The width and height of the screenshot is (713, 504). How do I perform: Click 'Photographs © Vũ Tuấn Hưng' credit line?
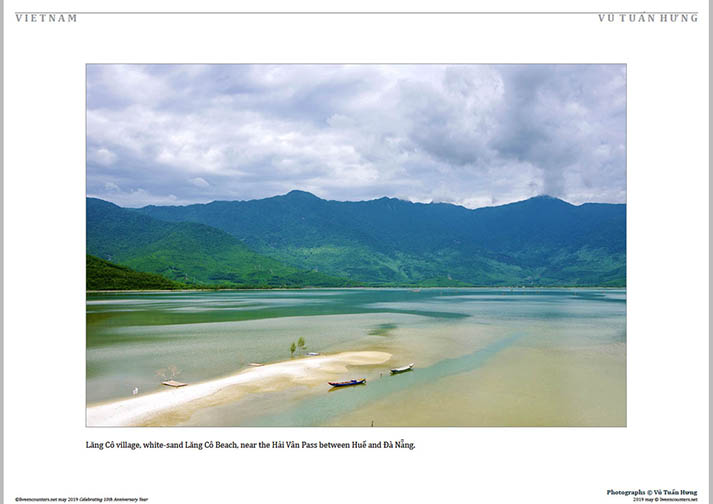652,492
